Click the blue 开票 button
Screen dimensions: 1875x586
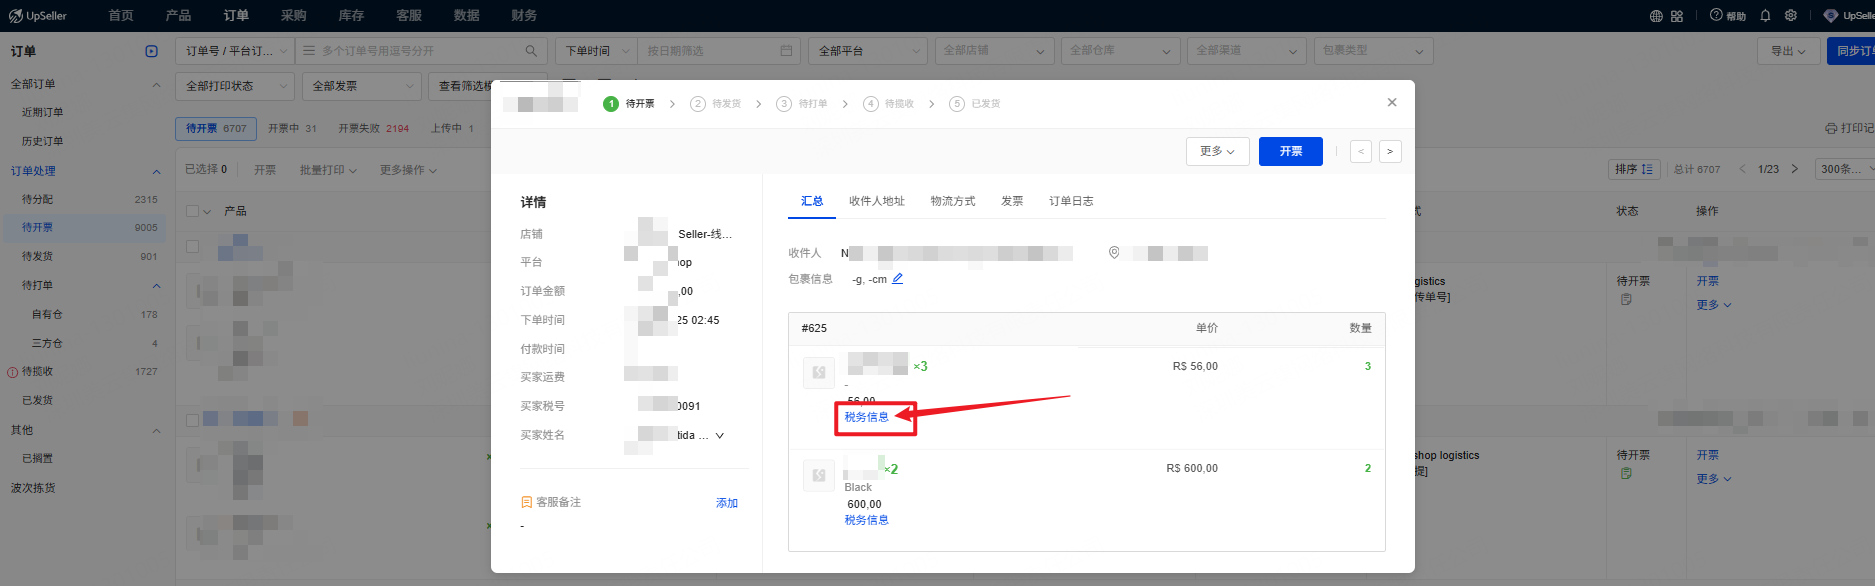tap(1290, 151)
